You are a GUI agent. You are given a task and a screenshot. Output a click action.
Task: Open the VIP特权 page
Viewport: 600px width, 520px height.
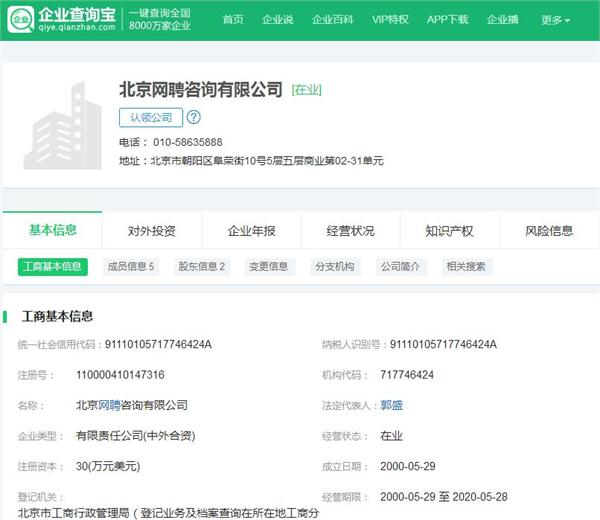pos(390,19)
